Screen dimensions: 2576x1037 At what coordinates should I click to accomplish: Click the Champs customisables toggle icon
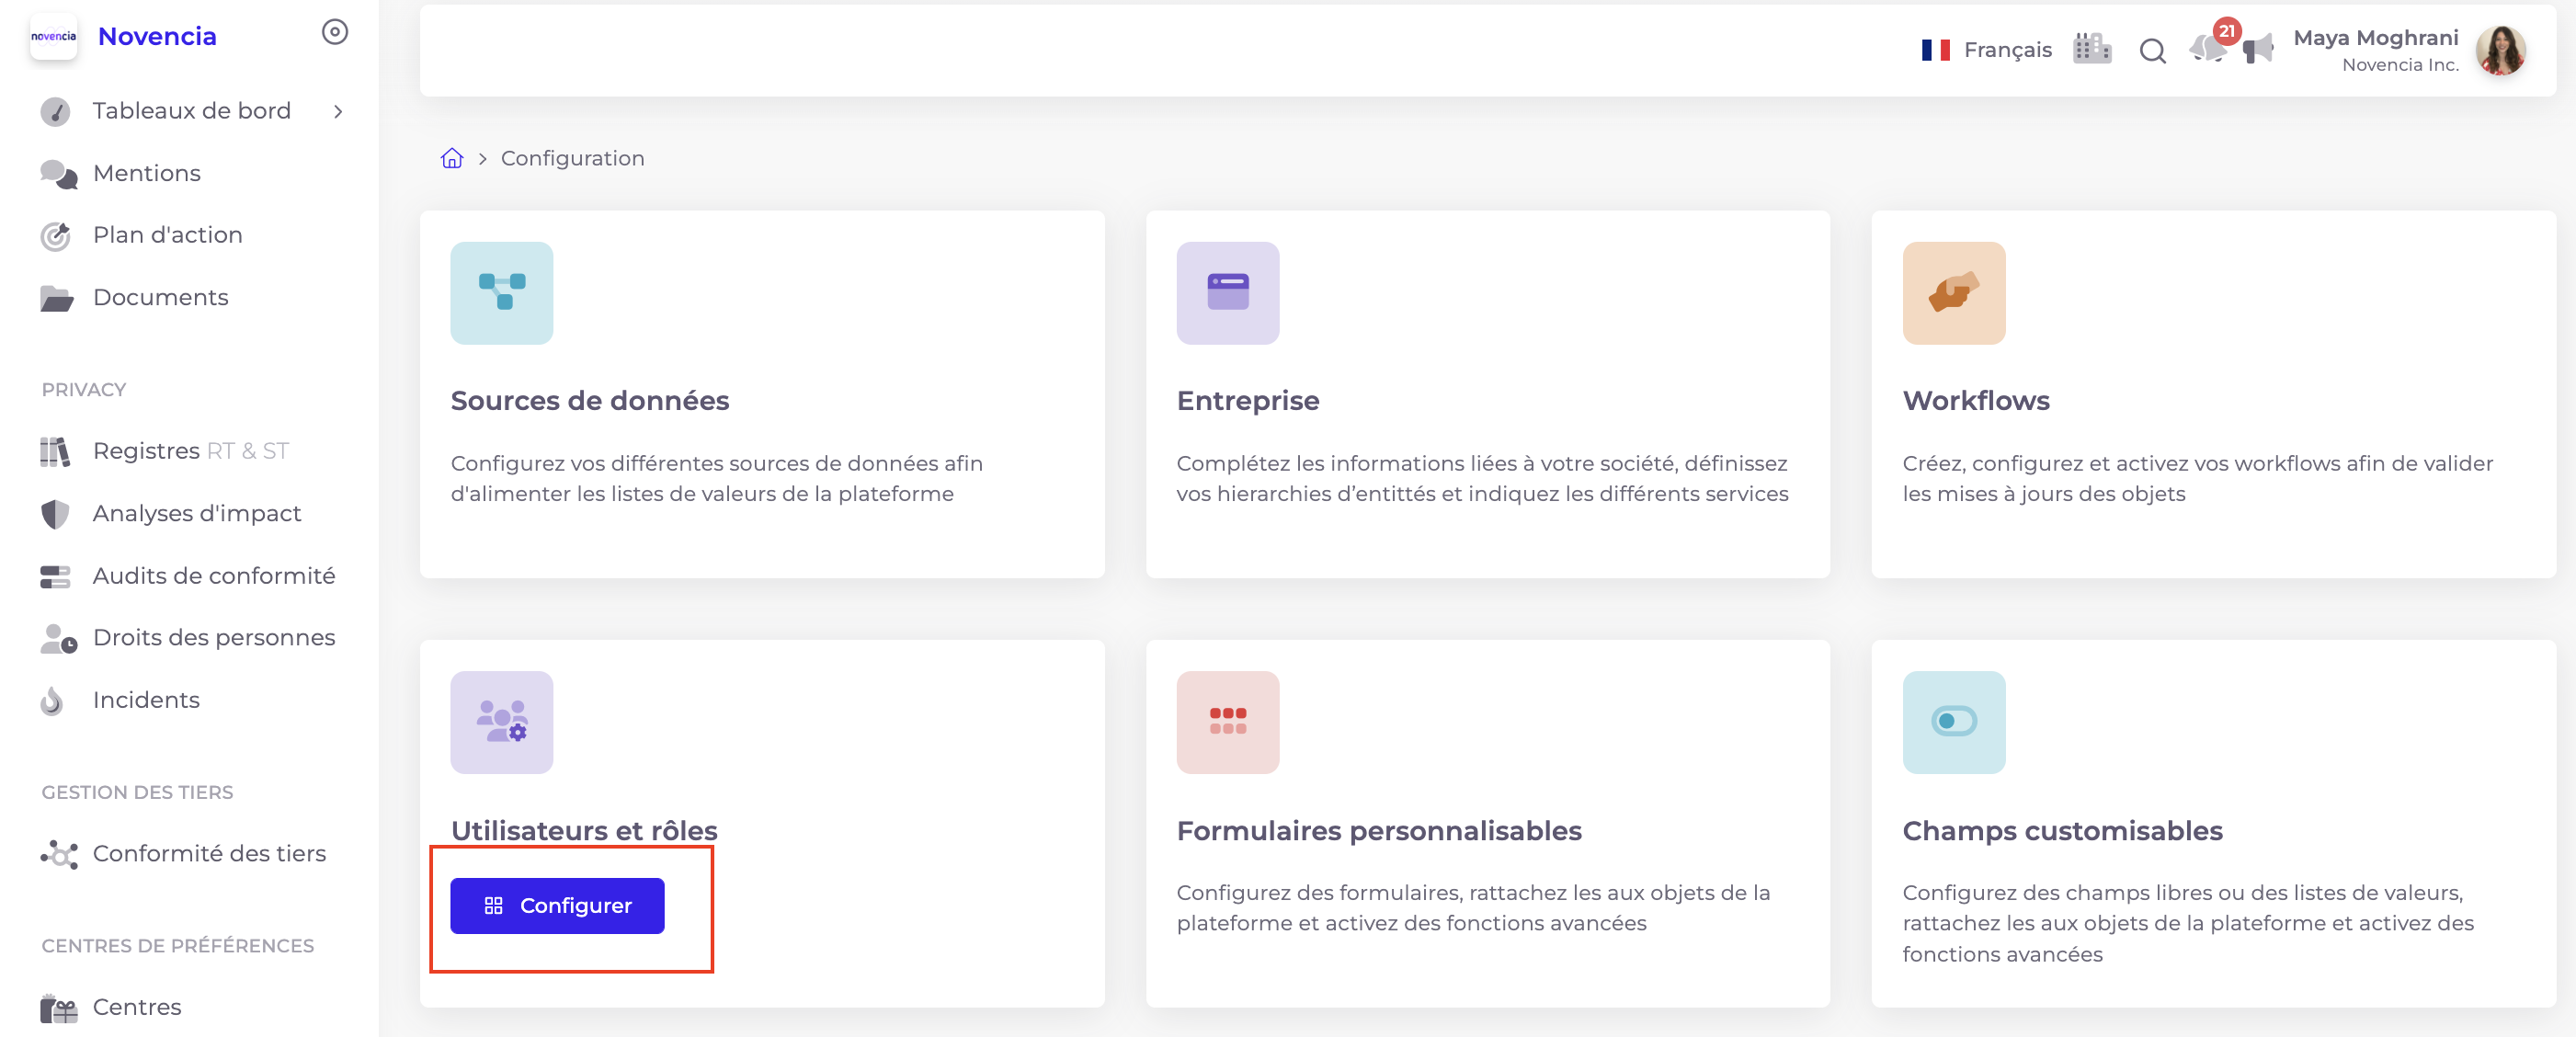pyautogui.click(x=1953, y=722)
